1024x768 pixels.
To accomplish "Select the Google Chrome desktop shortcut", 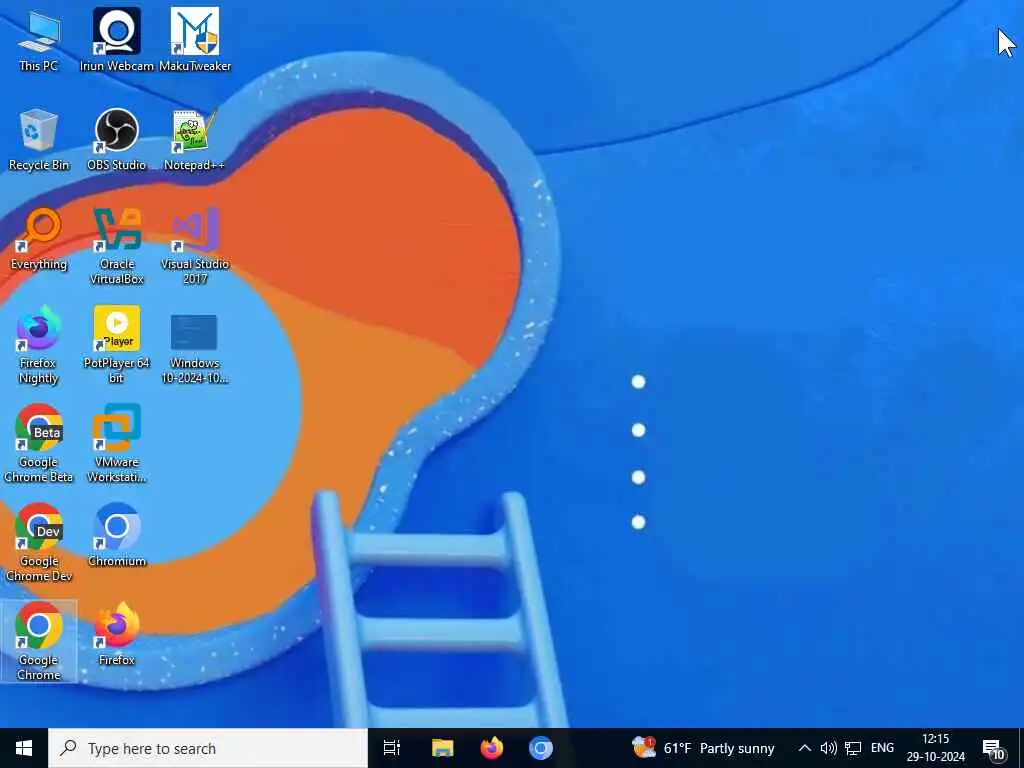I will (39, 642).
